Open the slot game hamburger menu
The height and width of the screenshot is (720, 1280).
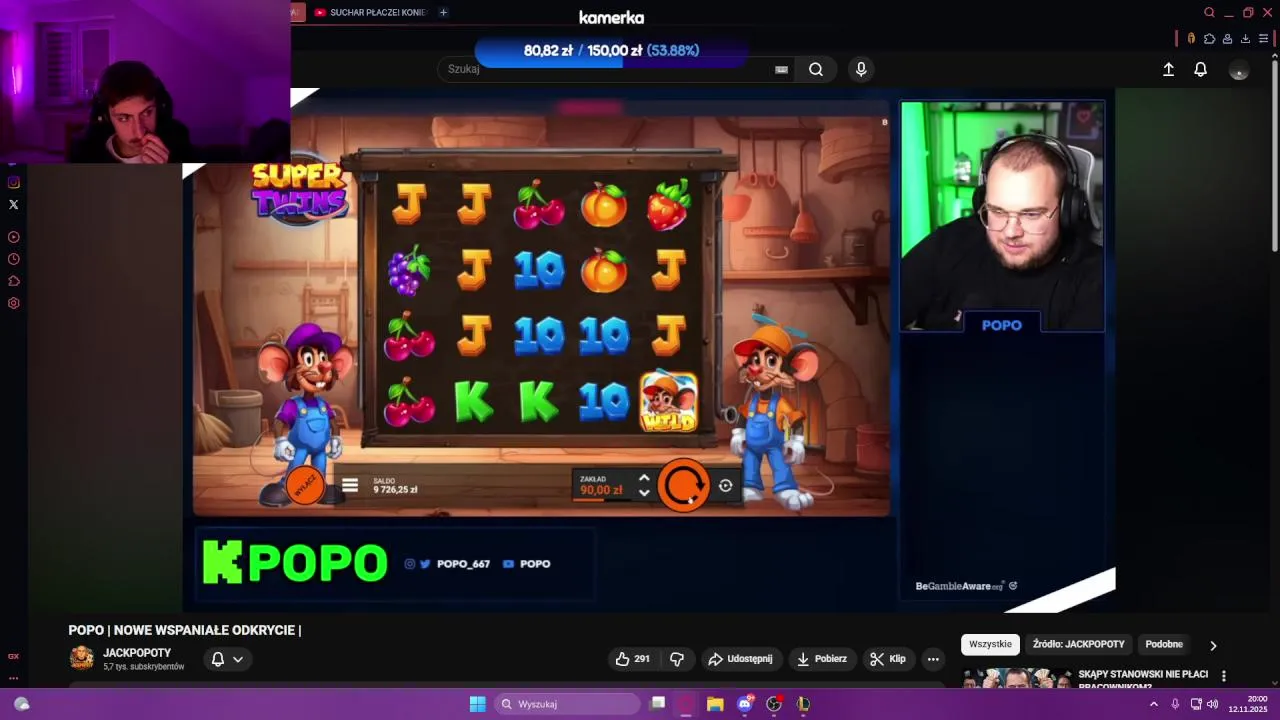[350, 486]
